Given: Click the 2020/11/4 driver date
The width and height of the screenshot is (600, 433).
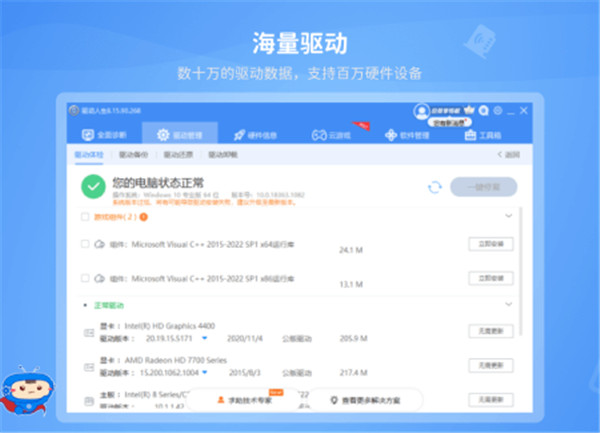Looking at the screenshot, I should tap(245, 339).
